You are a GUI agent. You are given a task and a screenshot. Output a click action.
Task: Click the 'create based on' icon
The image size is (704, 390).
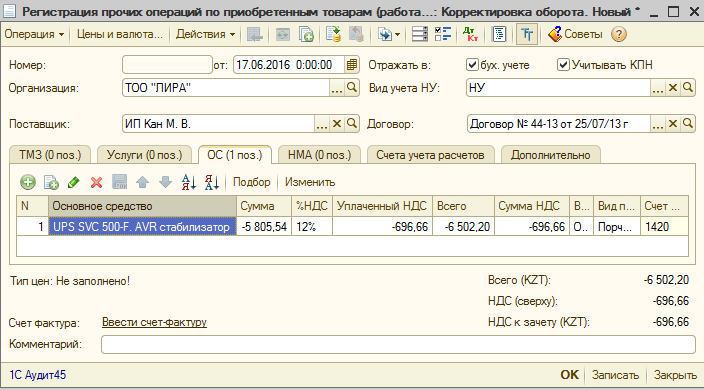[385, 34]
